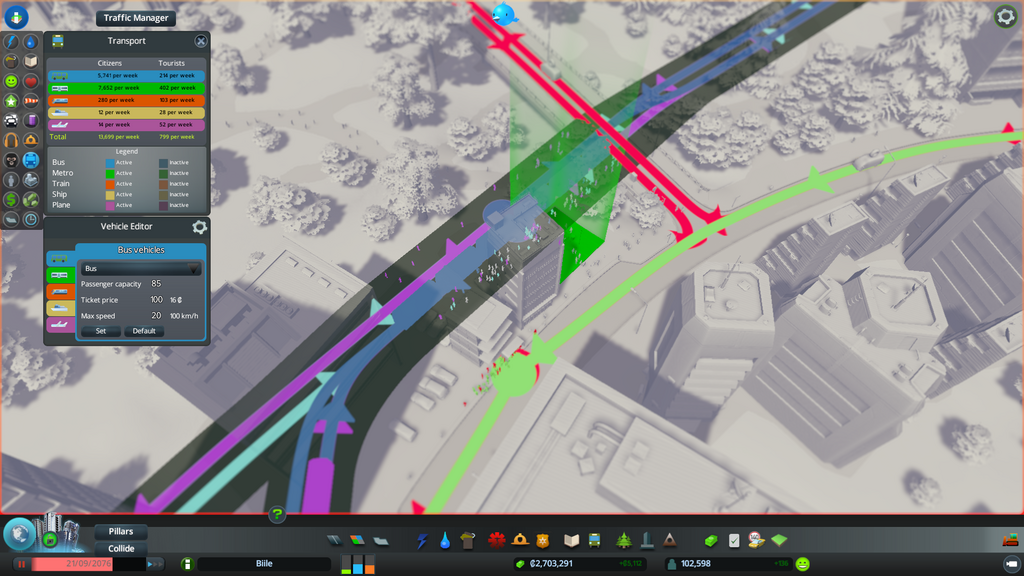
Task: Expand the Bus vehicle type dropdown
Action: [x=140, y=268]
